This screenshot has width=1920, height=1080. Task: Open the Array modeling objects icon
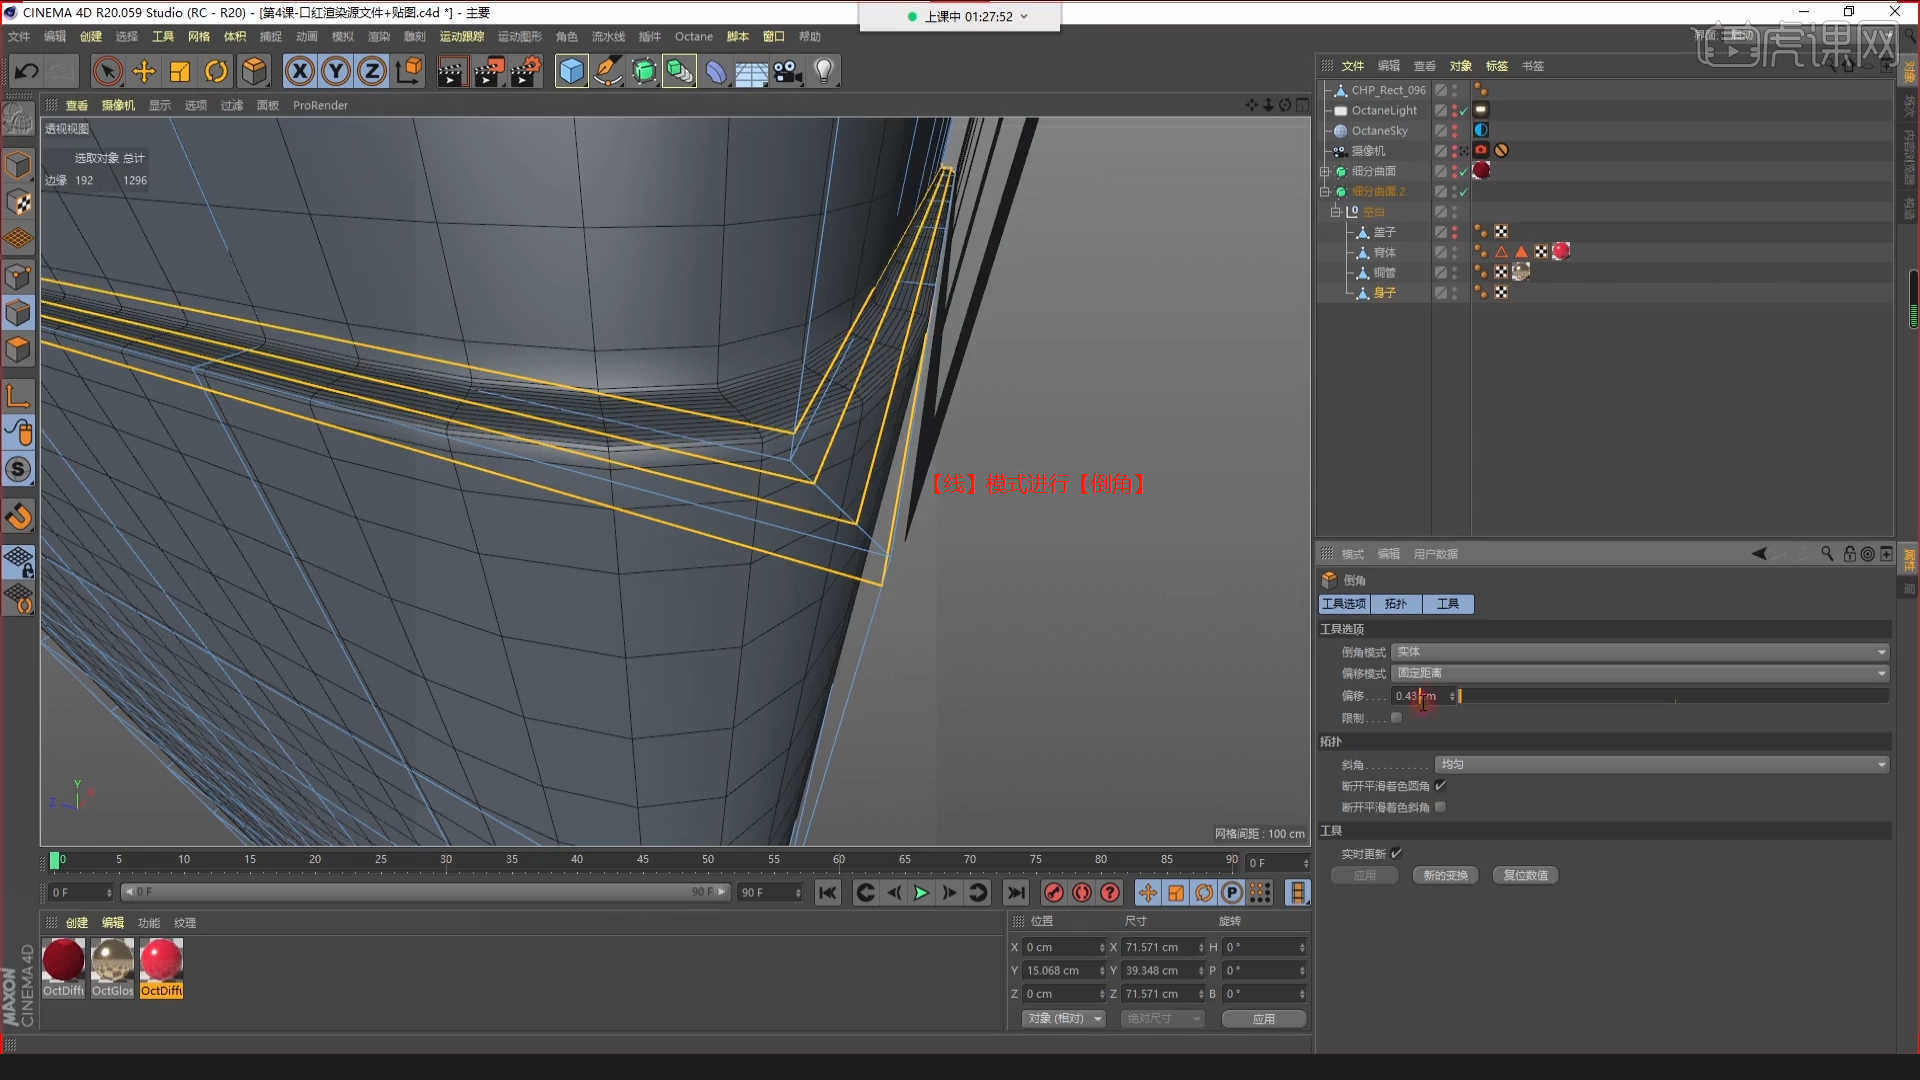(680, 71)
